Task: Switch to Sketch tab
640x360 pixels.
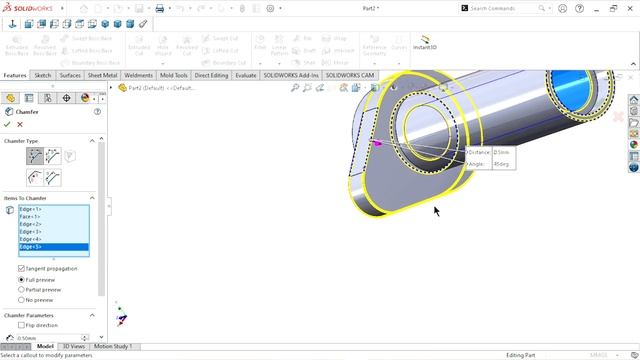Action: click(x=43, y=75)
